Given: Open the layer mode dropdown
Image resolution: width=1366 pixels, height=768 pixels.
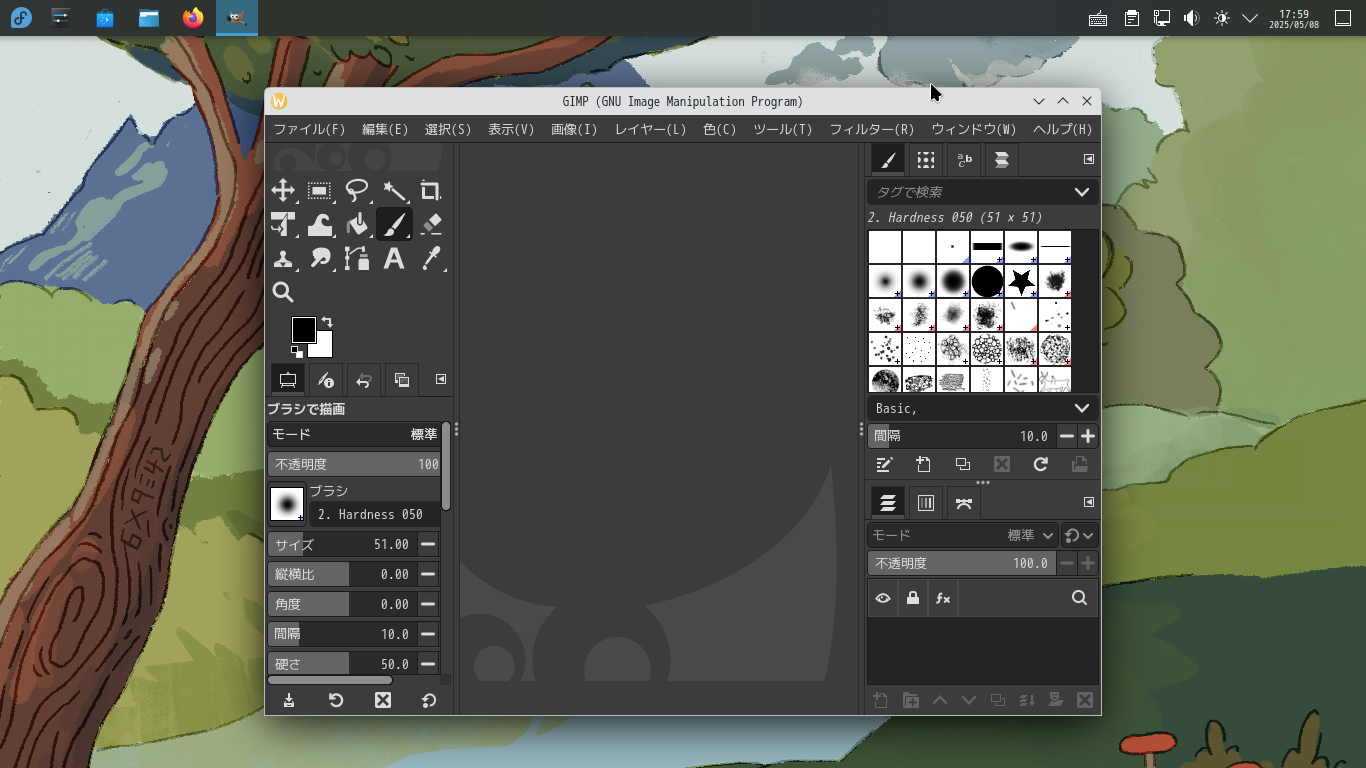Looking at the screenshot, I should coord(1030,536).
